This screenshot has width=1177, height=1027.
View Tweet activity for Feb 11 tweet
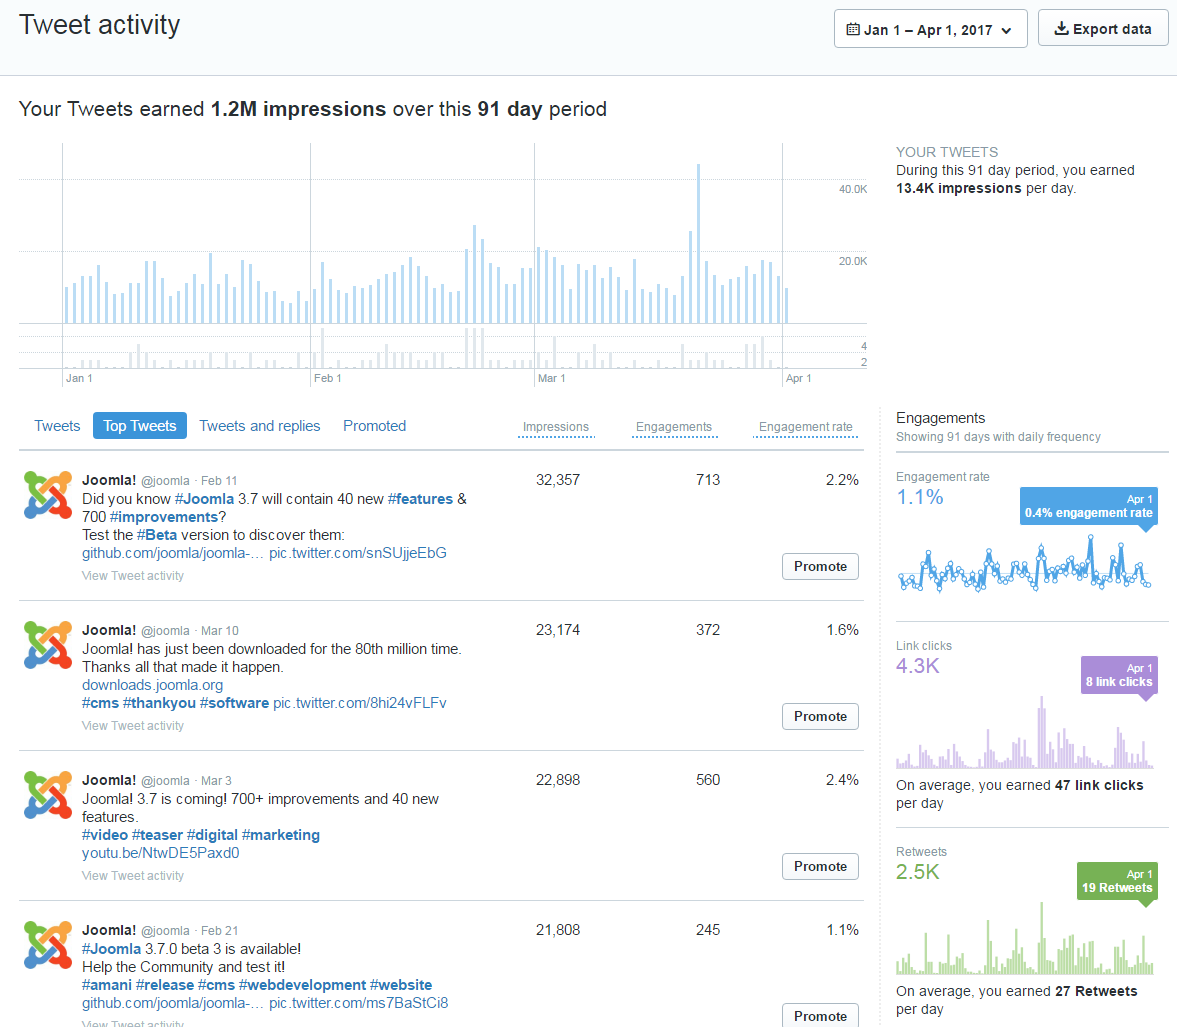click(133, 576)
